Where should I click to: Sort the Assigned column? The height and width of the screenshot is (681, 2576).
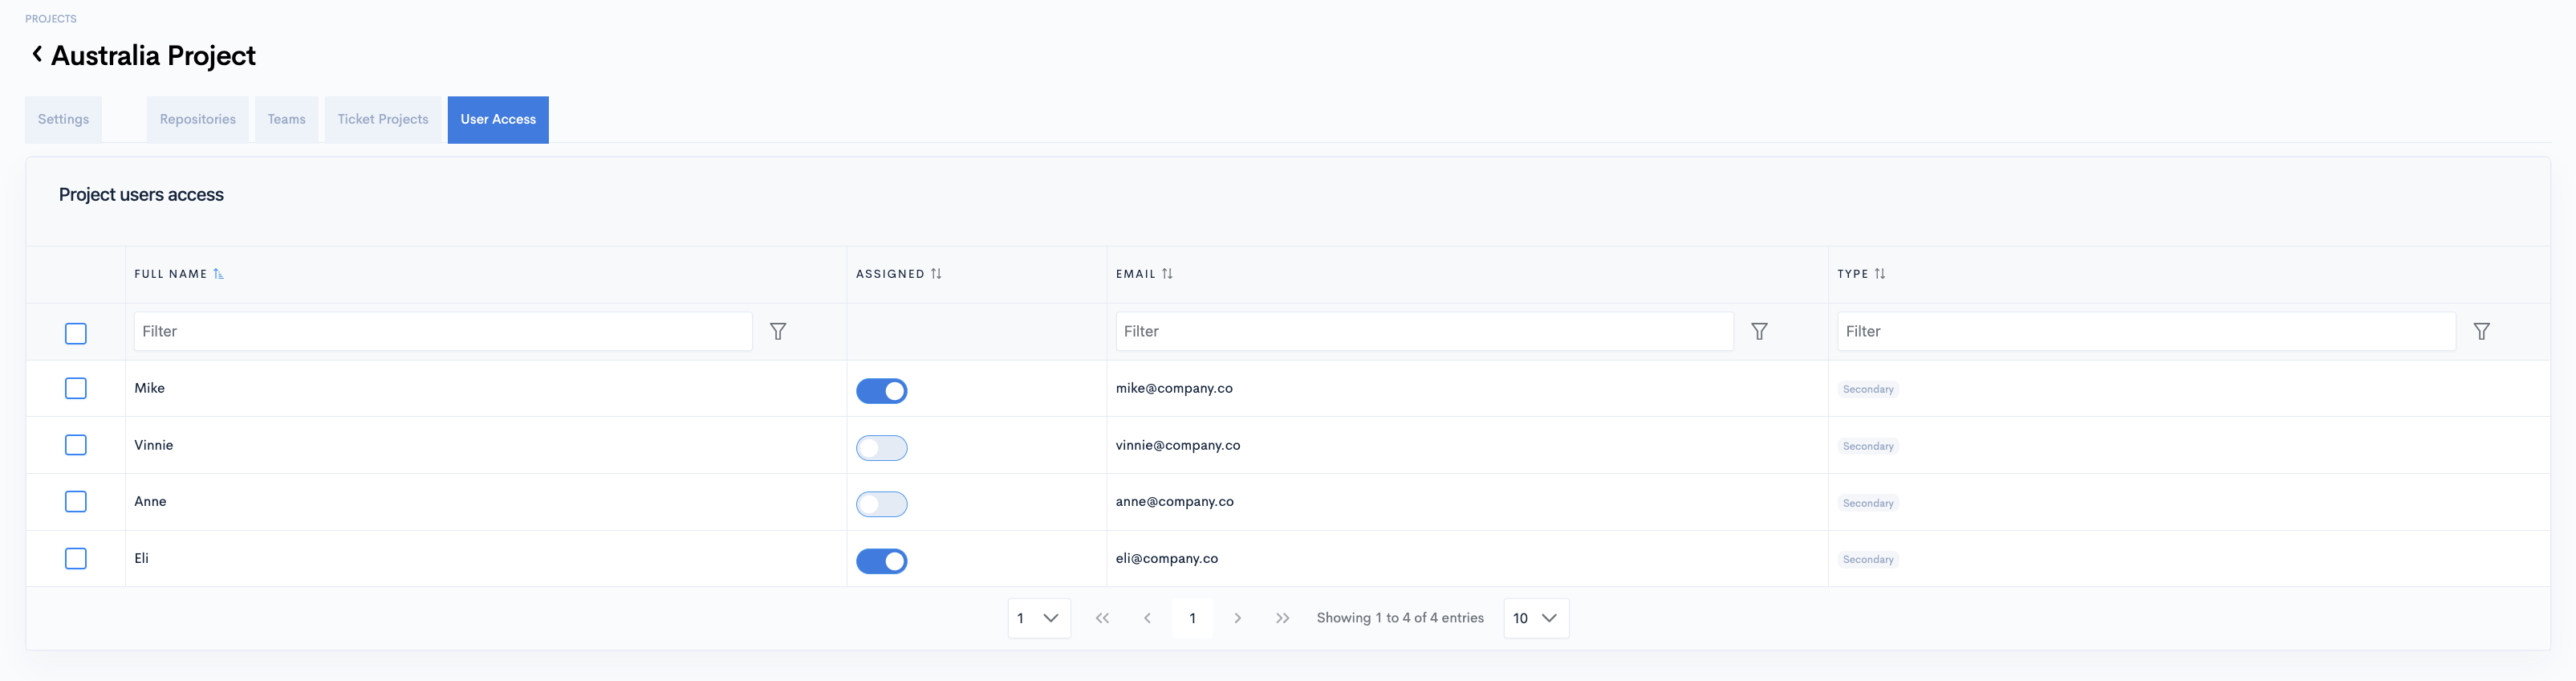pos(936,274)
